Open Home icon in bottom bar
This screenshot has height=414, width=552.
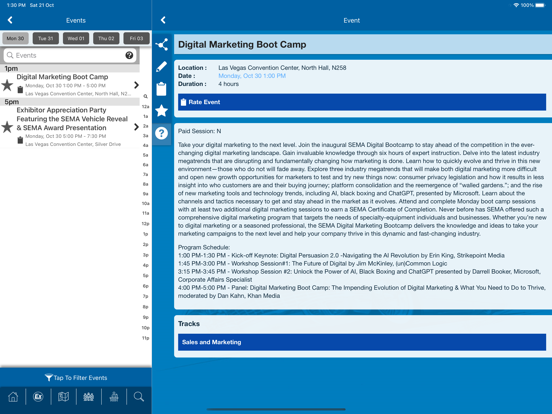[x=13, y=397]
